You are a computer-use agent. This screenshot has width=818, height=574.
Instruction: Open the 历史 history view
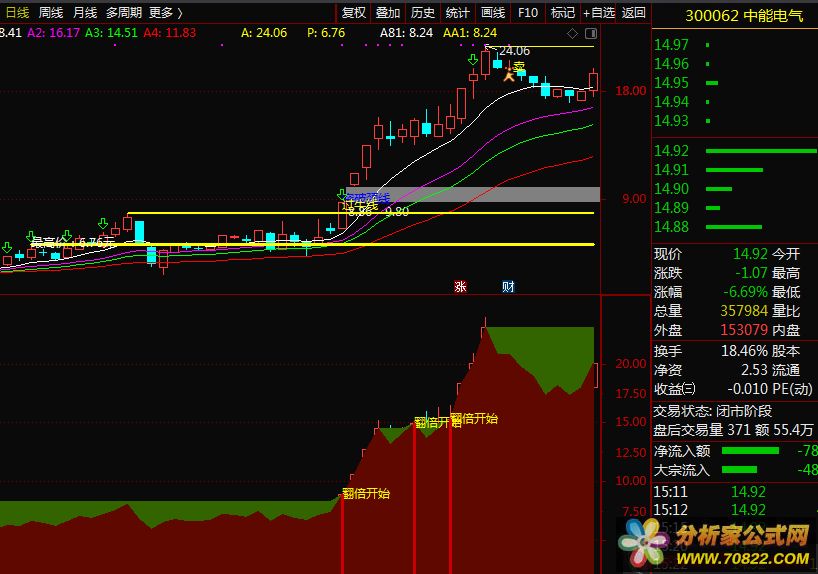(x=423, y=13)
